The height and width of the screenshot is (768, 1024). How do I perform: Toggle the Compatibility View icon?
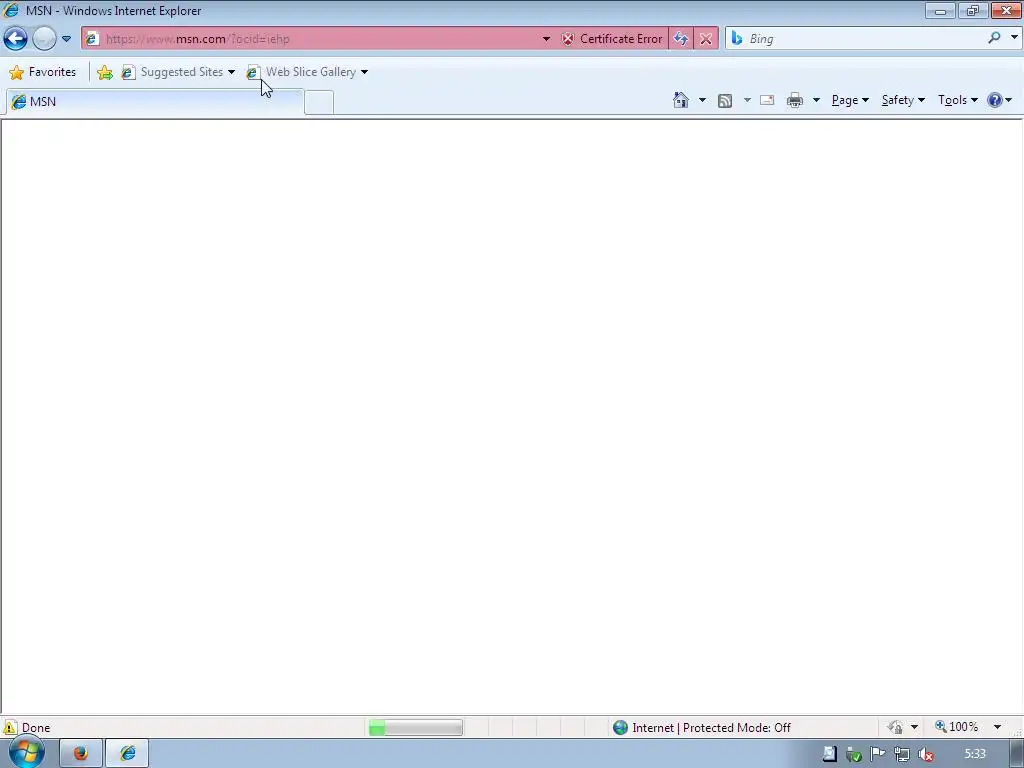[680, 39]
